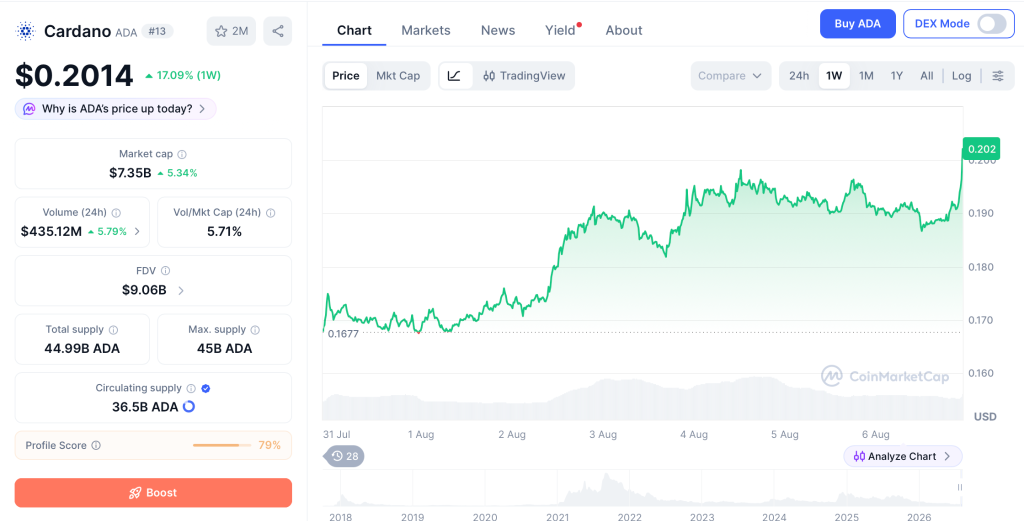Show Circulating supply info icon
Image resolution: width=1024 pixels, height=521 pixels.
tap(191, 388)
